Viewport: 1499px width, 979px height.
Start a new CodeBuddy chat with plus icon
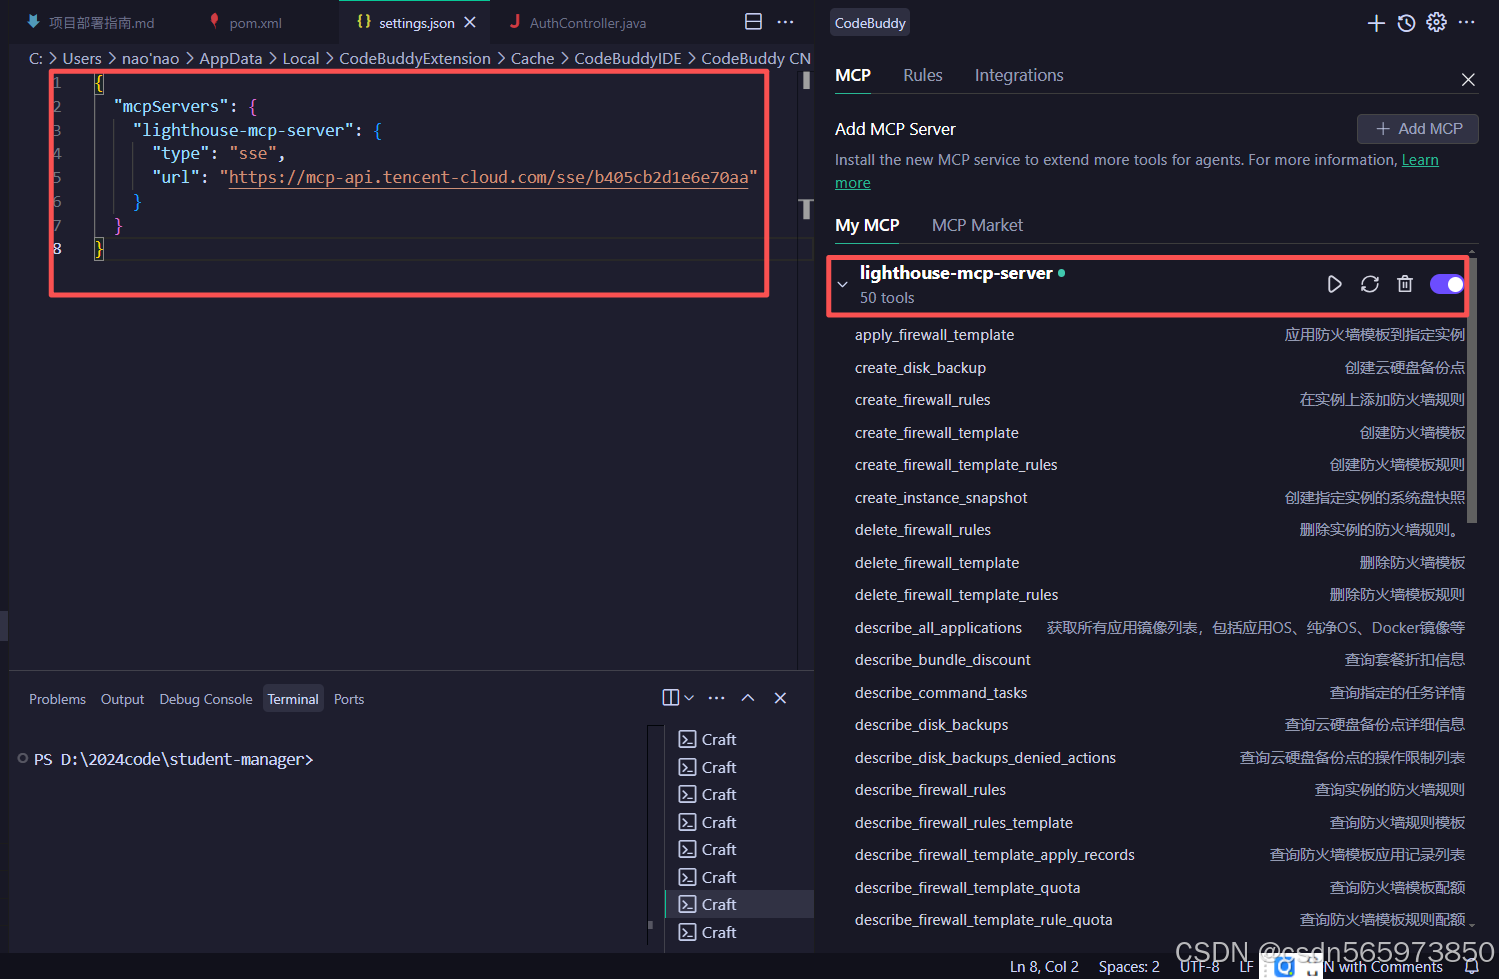point(1376,23)
